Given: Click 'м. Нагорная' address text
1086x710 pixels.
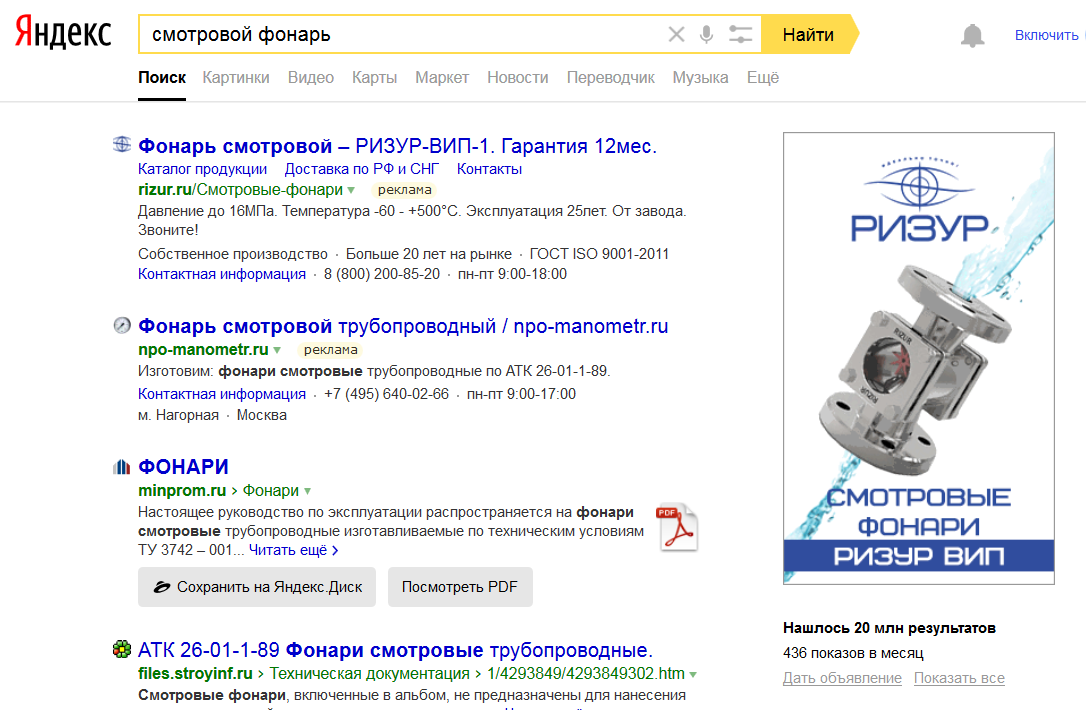Looking at the screenshot, I should (x=178, y=416).
